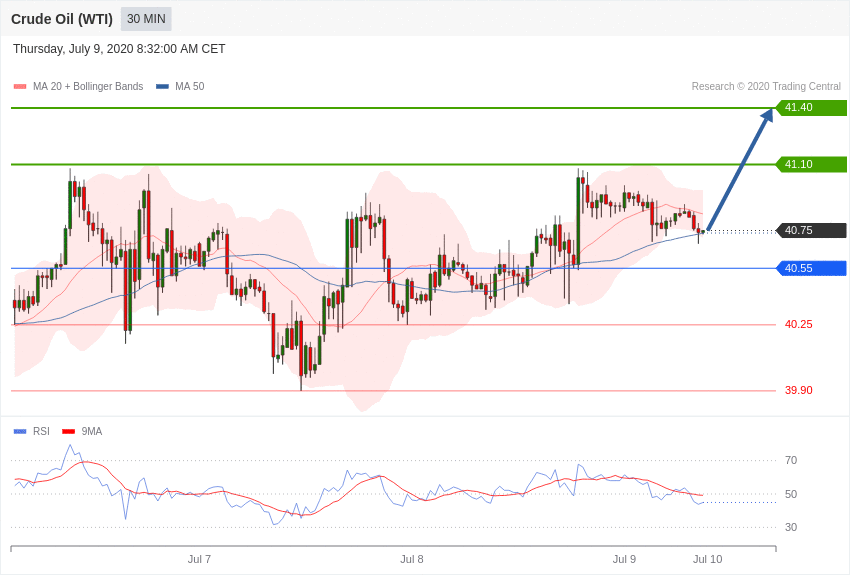Image resolution: width=850 pixels, height=576 pixels.
Task: Toggle the MA 50 legend label
Action: pyautogui.click(x=190, y=87)
